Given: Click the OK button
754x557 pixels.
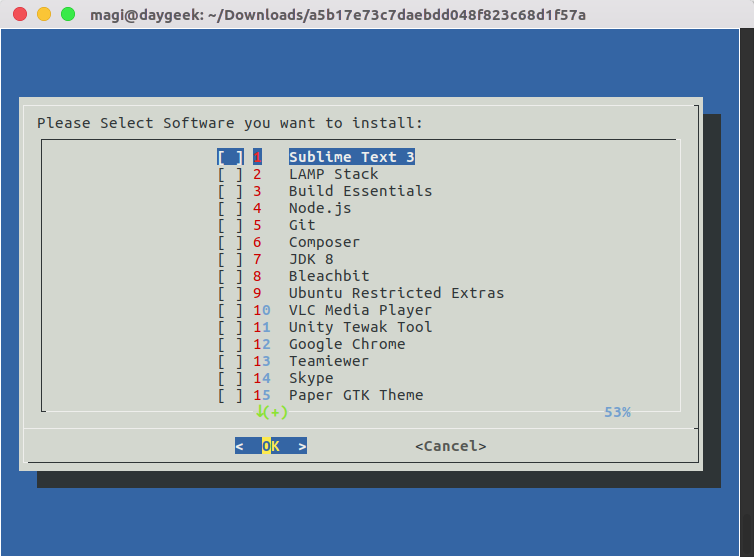Looking at the screenshot, I should click(271, 446).
